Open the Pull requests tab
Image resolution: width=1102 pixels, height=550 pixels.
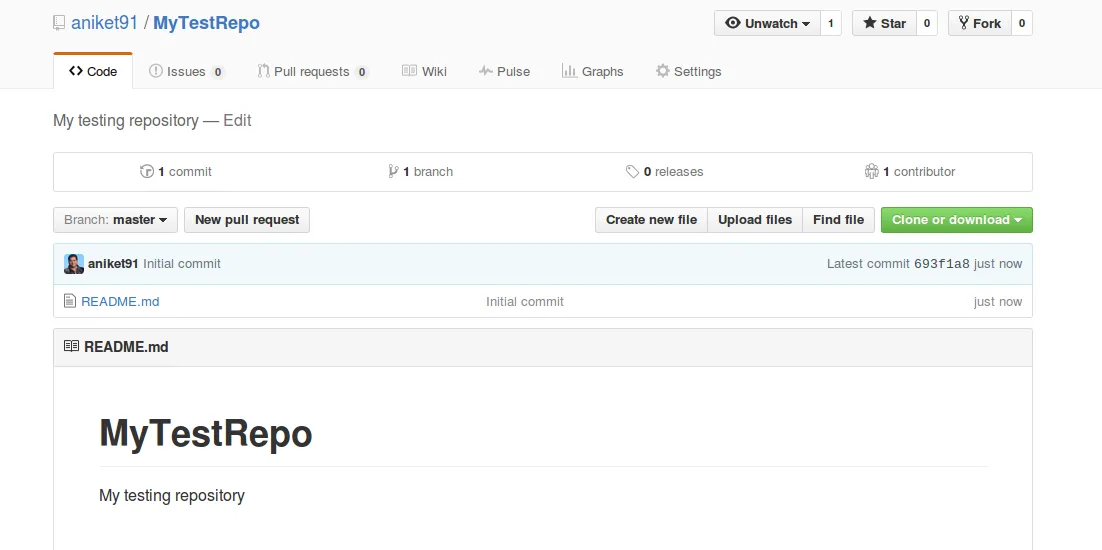click(x=313, y=71)
